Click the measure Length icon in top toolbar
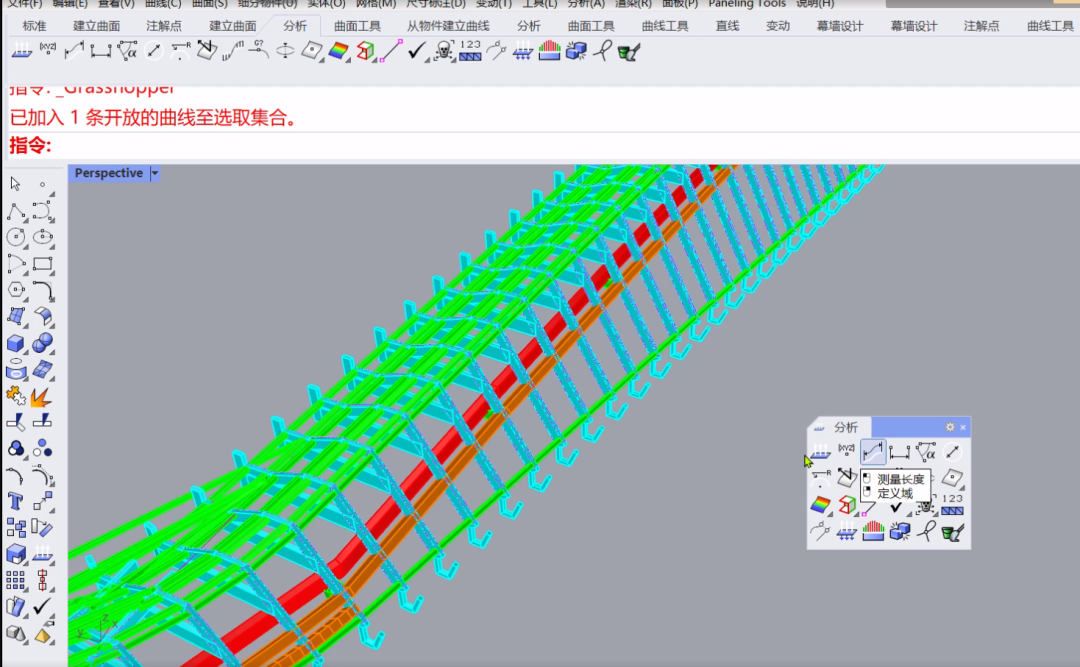Image resolution: width=1080 pixels, height=667 pixels. [74, 51]
